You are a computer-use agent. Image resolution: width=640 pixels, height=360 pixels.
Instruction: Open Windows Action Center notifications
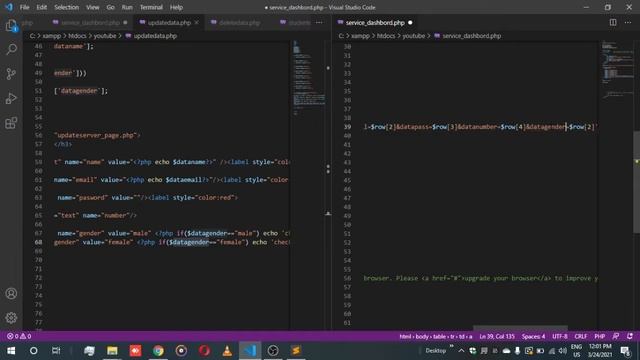click(626, 351)
